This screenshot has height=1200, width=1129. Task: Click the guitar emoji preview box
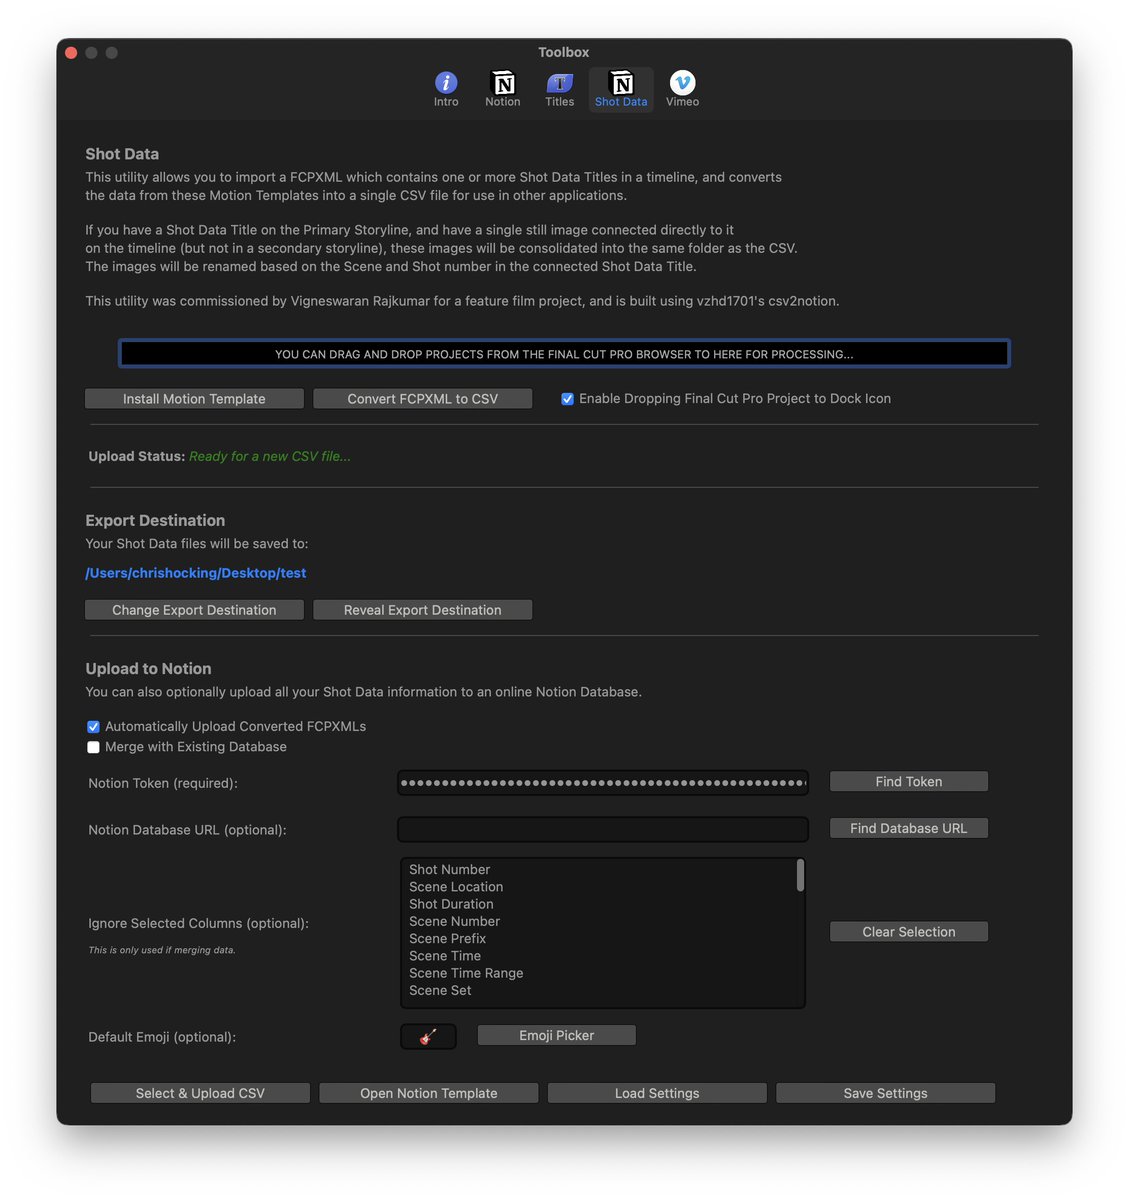pos(428,1036)
